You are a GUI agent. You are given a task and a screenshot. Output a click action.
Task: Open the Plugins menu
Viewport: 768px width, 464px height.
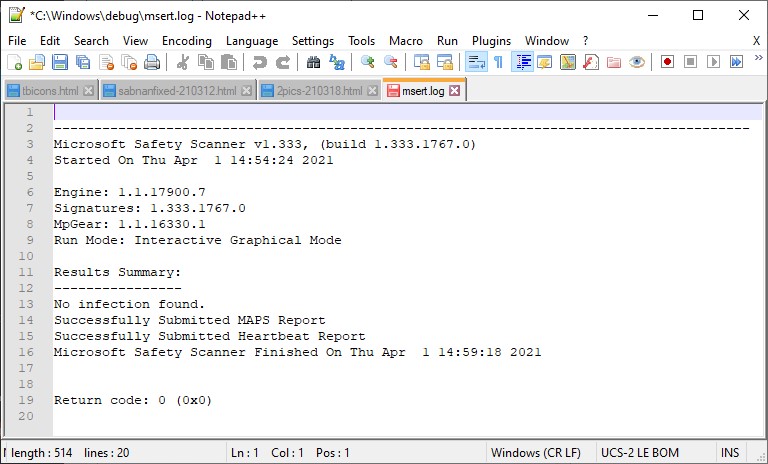(491, 41)
